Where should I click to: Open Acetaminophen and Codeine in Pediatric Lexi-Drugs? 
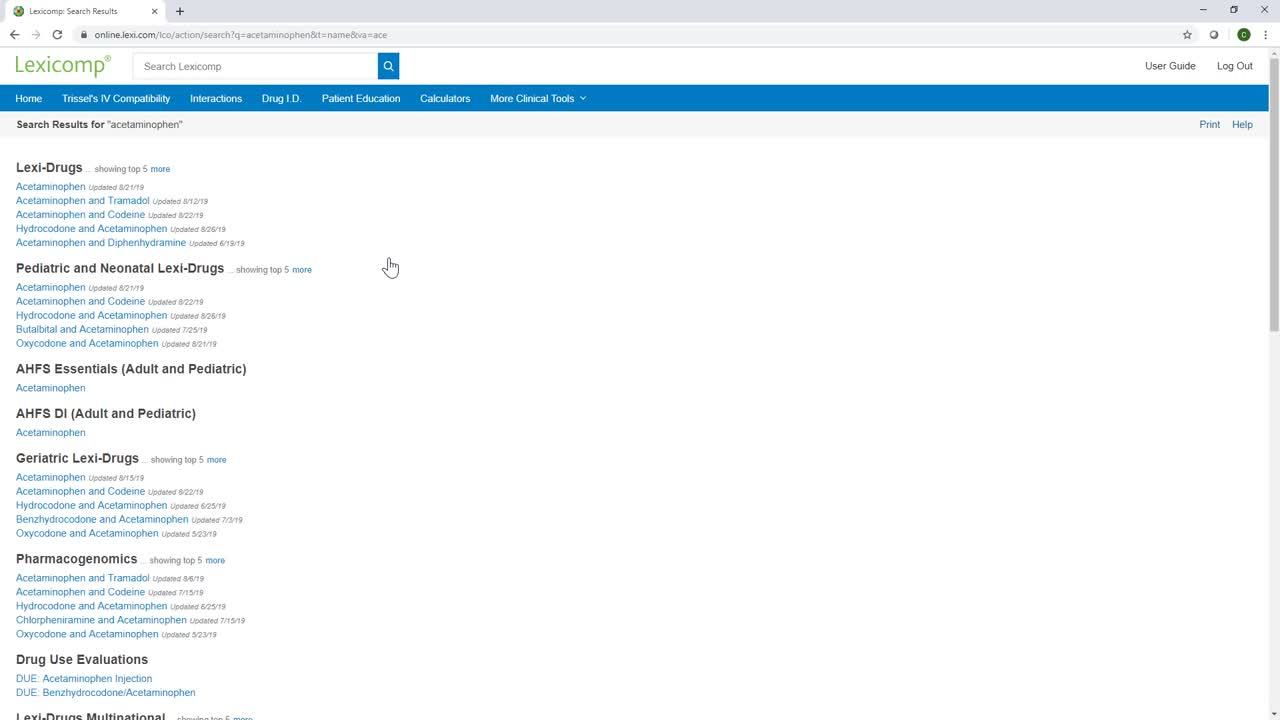(80, 302)
